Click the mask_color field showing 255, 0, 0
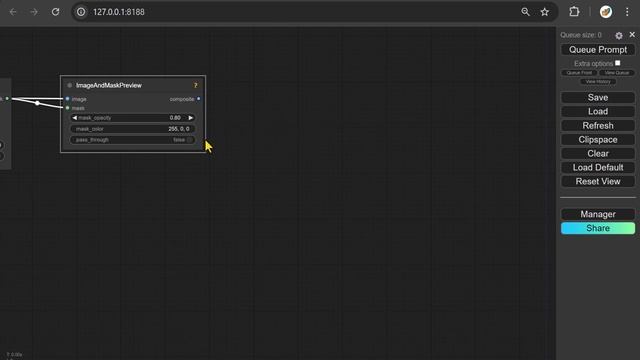The image size is (640, 360). 133,129
